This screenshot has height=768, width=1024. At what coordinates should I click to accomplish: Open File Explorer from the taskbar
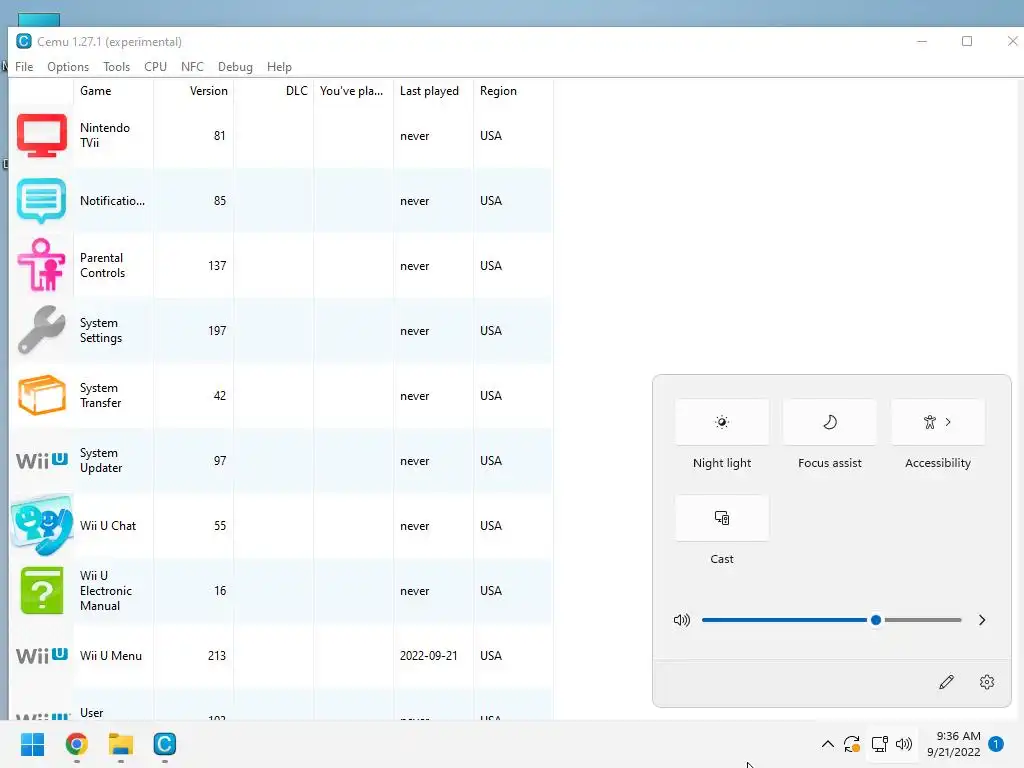point(121,744)
